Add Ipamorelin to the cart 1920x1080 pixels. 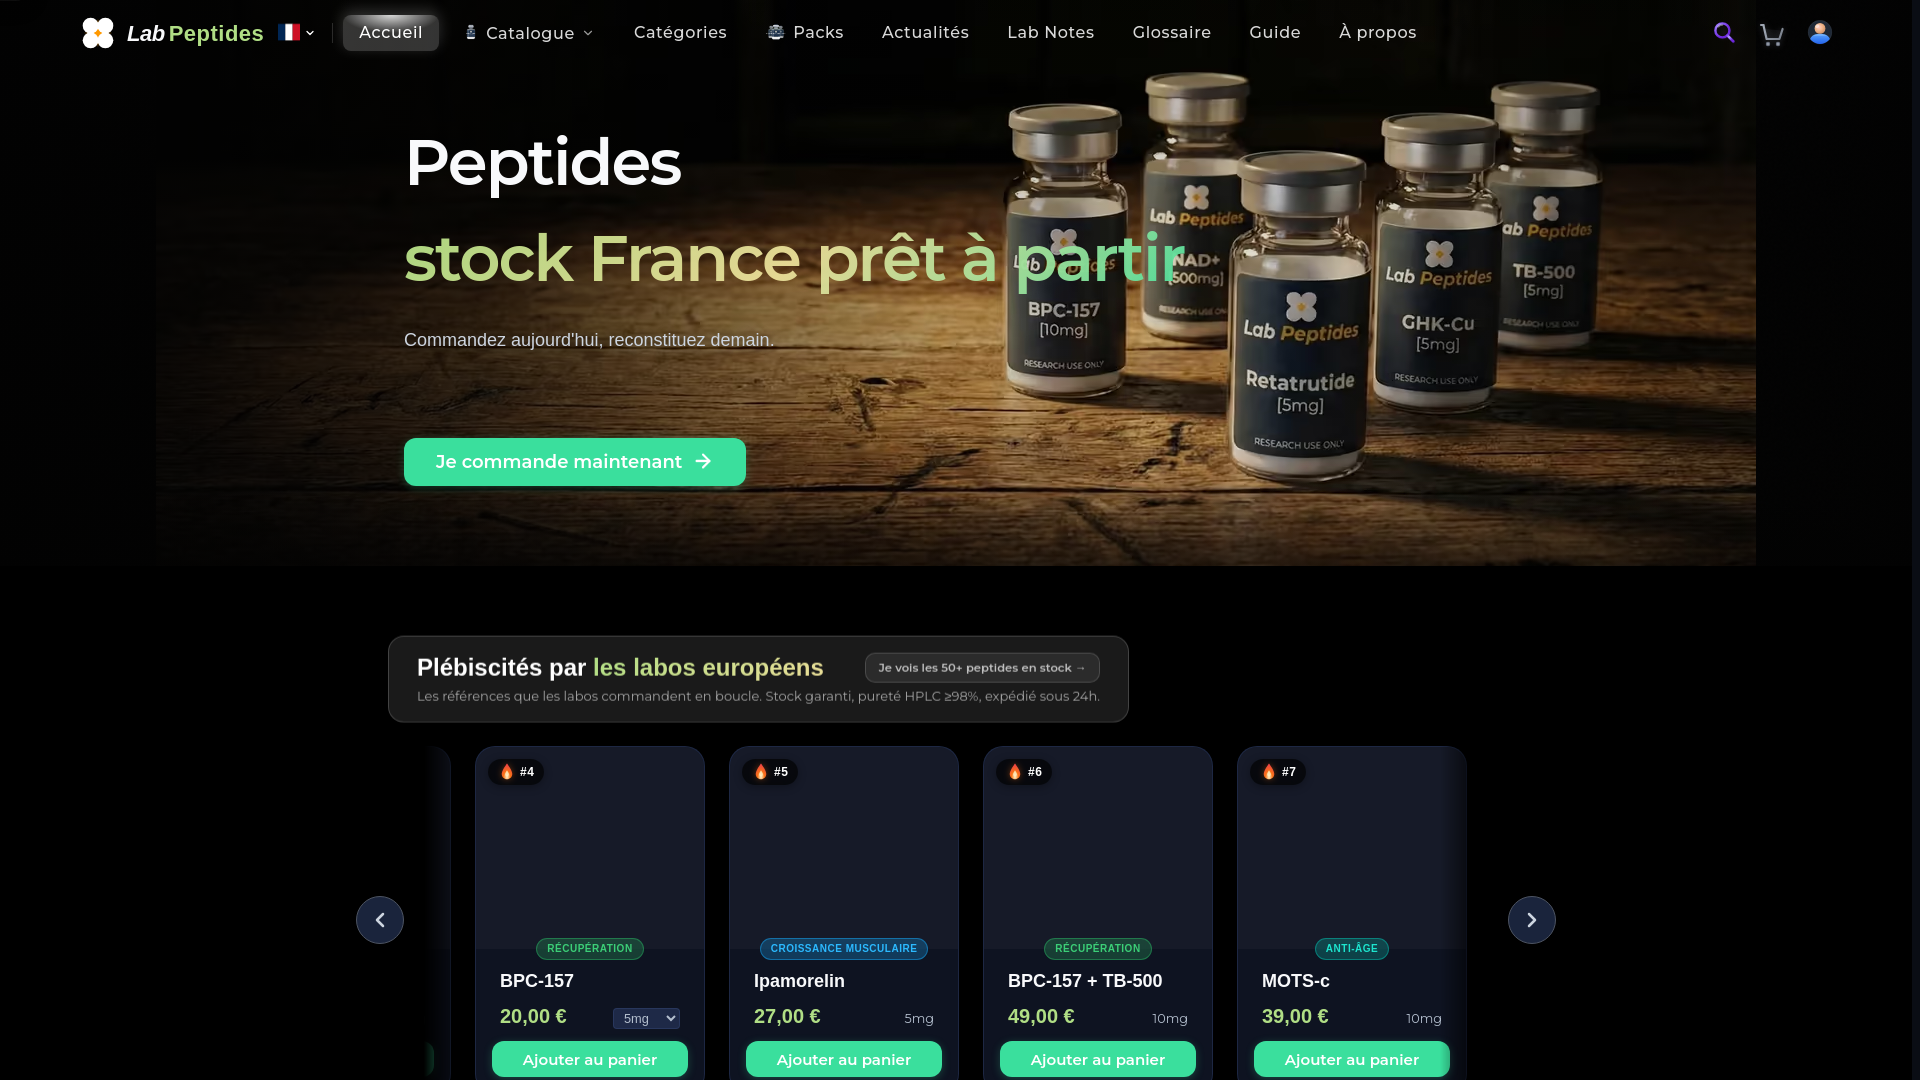(x=844, y=1059)
